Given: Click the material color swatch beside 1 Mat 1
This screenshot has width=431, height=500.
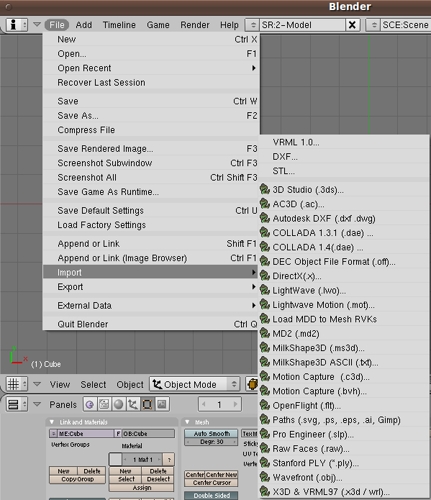Looking at the screenshot, I should [115, 459].
